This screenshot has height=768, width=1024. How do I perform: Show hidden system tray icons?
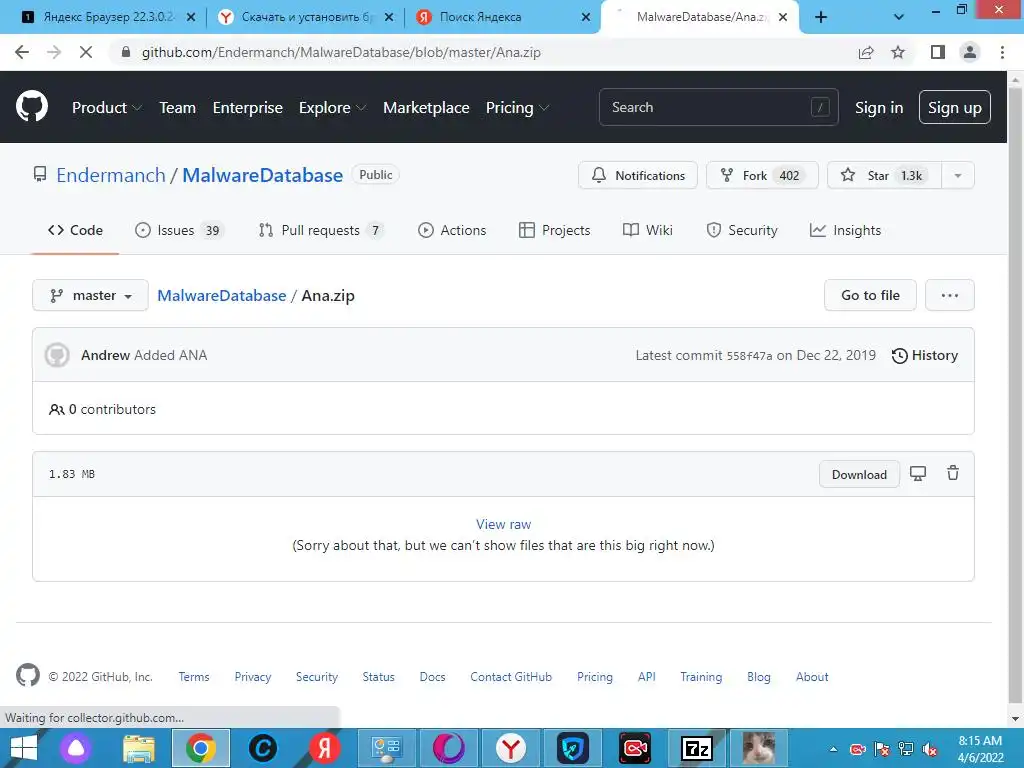833,749
